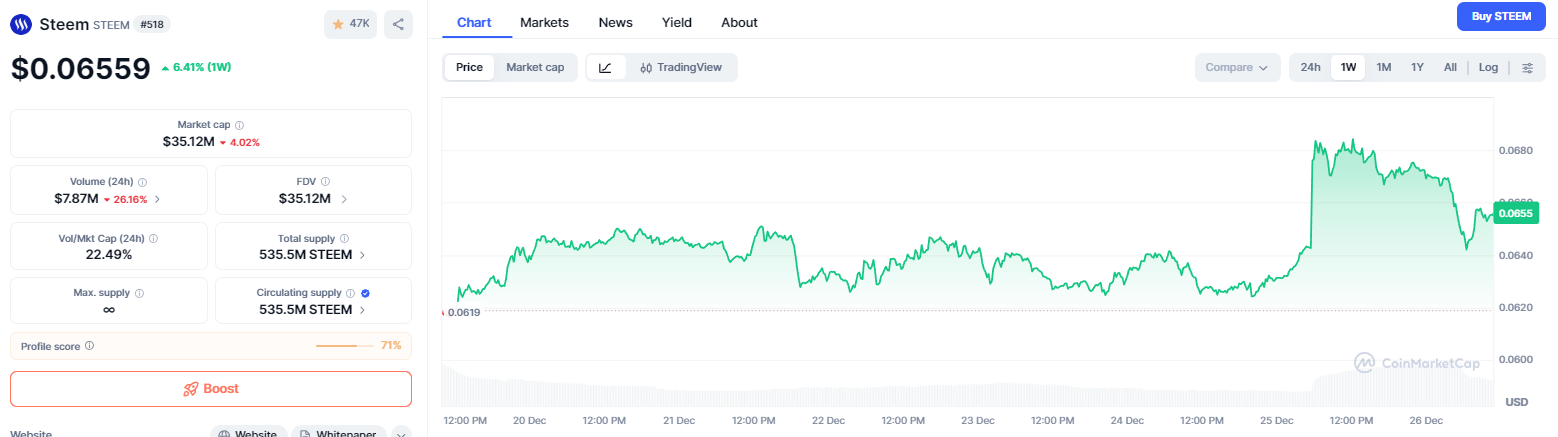Expand the Volume (24h) details chevron
The image size is (1558, 437).
[157, 199]
